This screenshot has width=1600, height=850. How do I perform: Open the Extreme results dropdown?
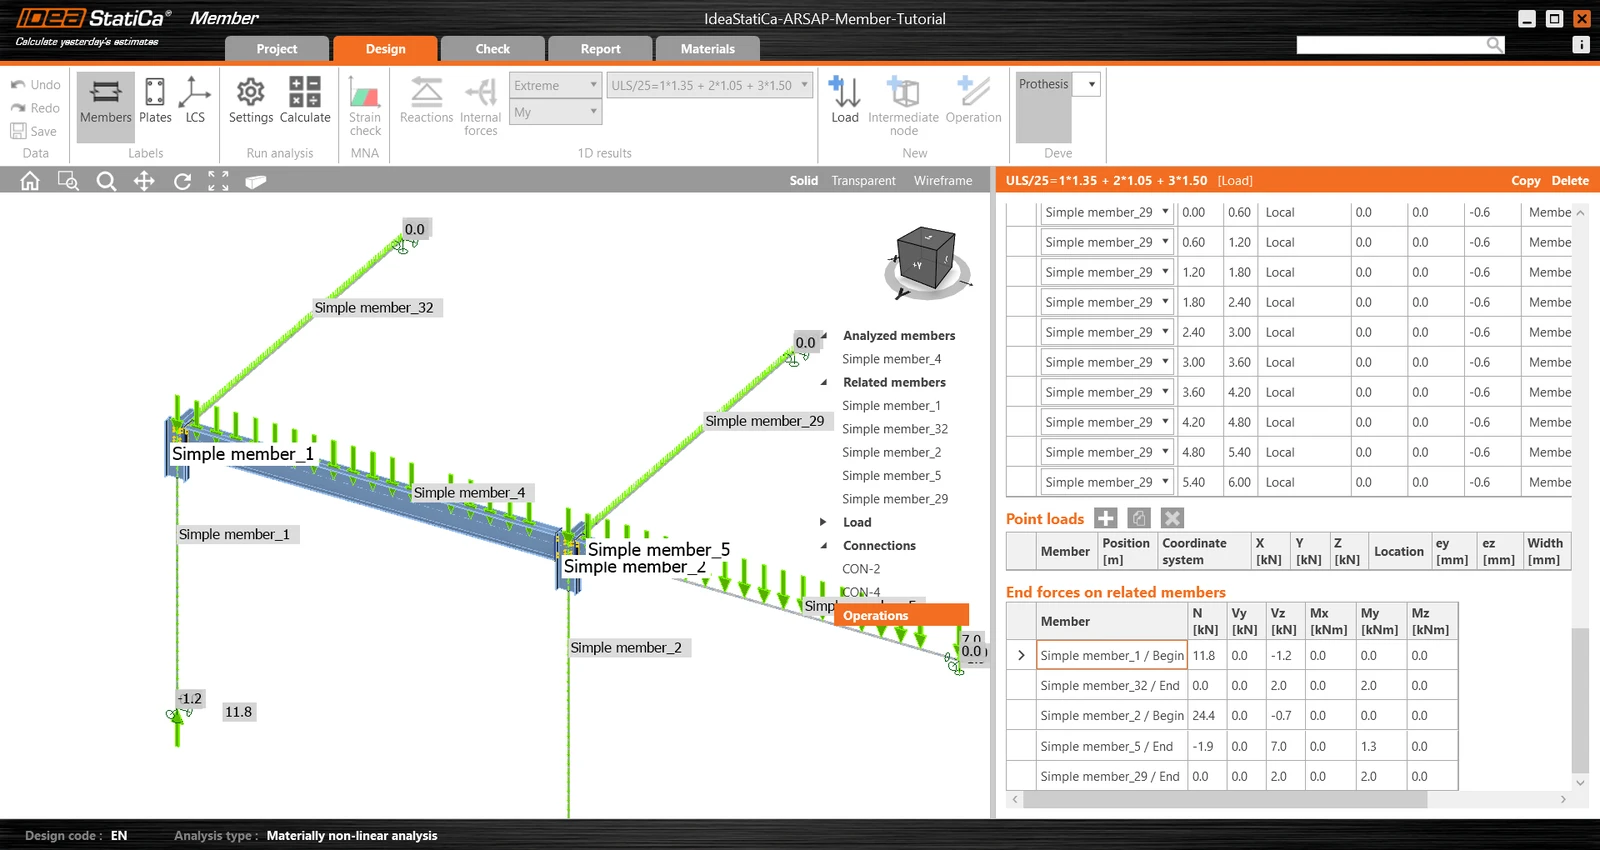pos(555,85)
